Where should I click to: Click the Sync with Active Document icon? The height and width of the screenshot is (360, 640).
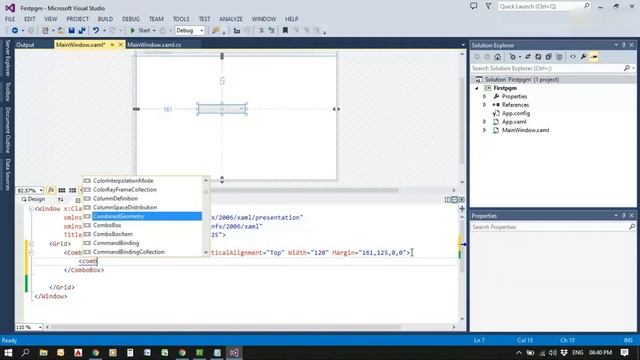pos(528,57)
